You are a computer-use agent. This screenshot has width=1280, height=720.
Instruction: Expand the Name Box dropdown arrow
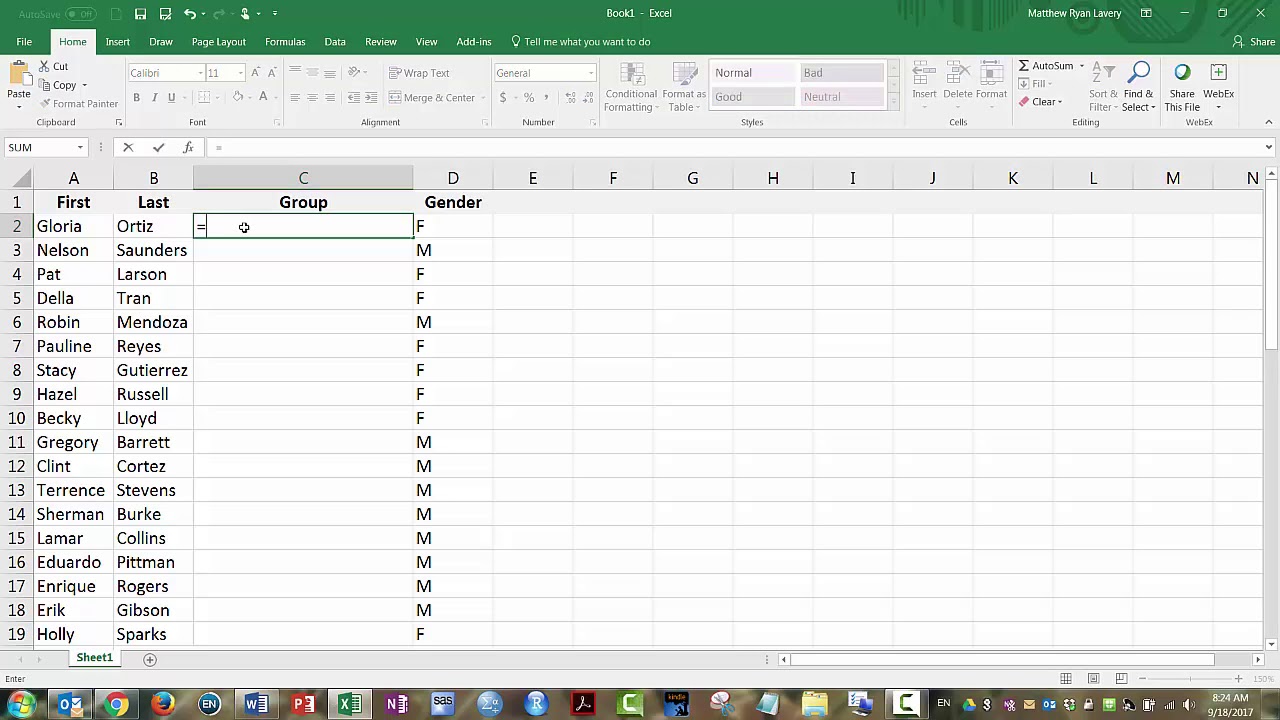(80, 148)
